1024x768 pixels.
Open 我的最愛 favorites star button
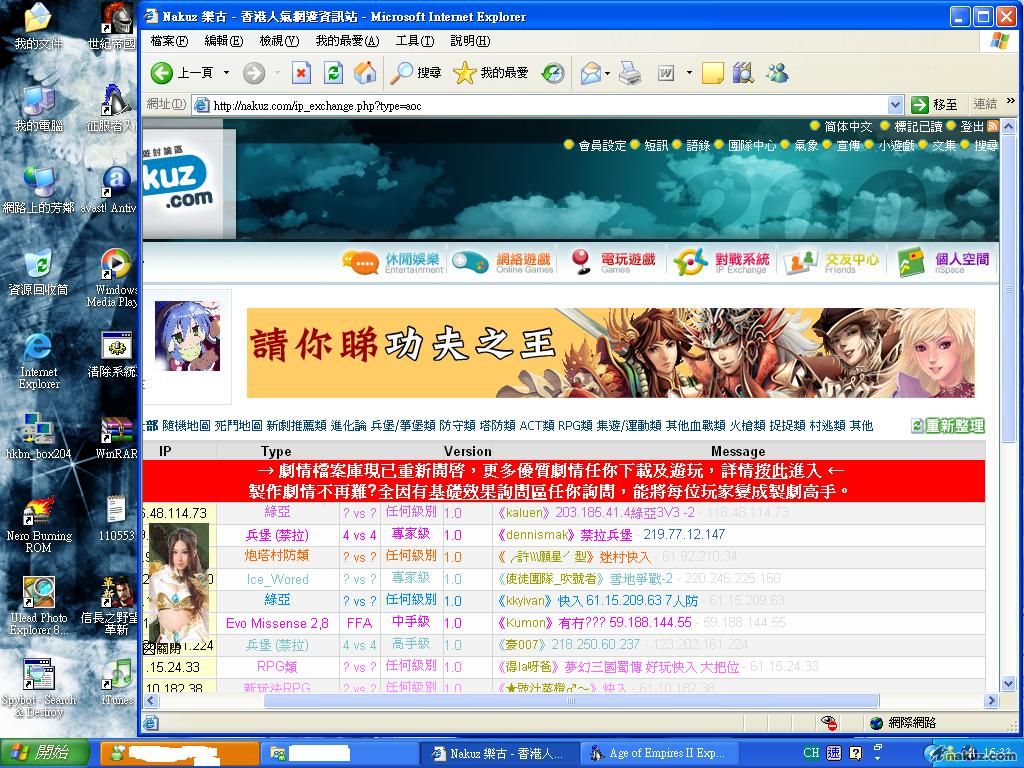490,73
